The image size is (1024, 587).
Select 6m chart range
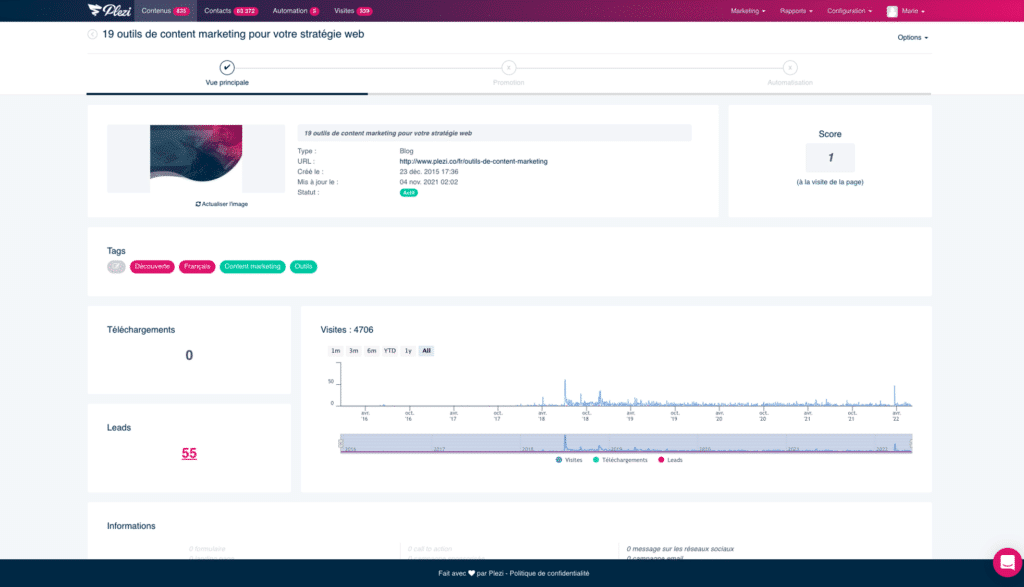pyautogui.click(x=372, y=351)
